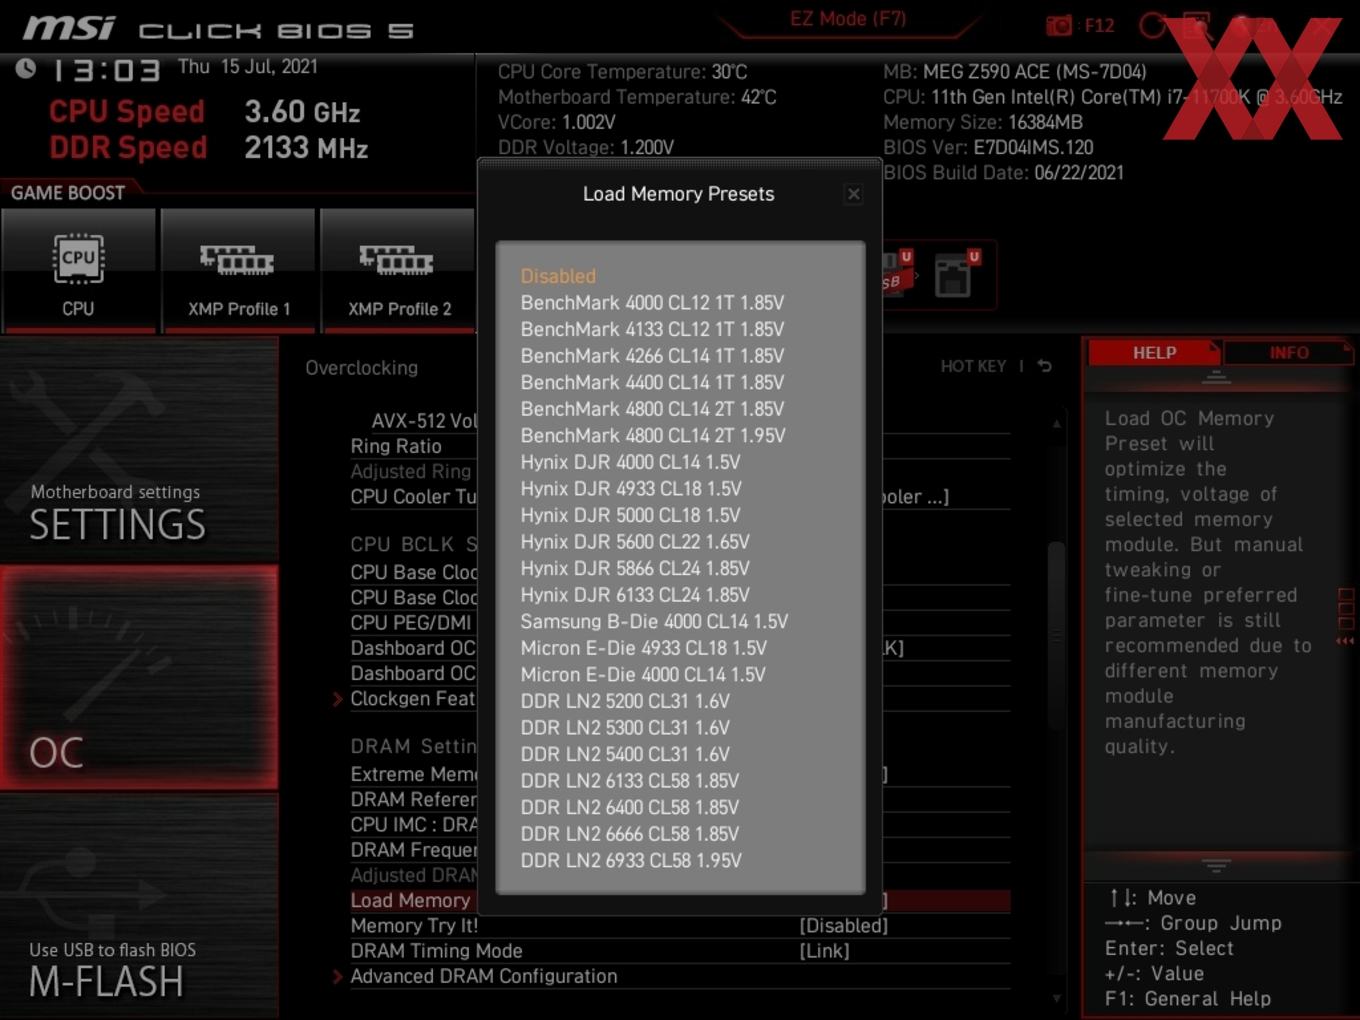Screen dimensions: 1360x1020
Task: Open the DRAM Frequency setting
Action: pyautogui.click(x=412, y=850)
